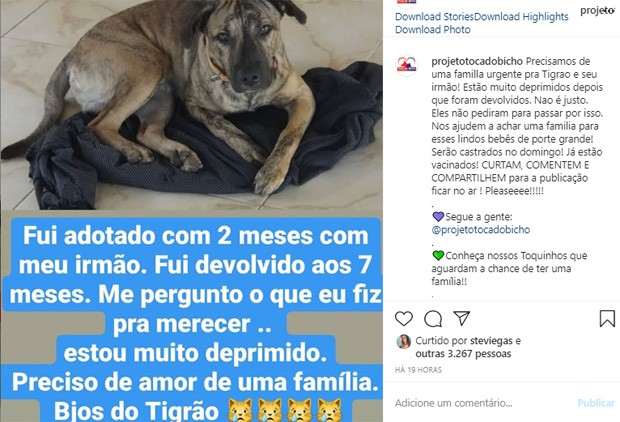Screen dimensions: 620x422
Task: Click the Download Highlights link
Action: (x=521, y=17)
